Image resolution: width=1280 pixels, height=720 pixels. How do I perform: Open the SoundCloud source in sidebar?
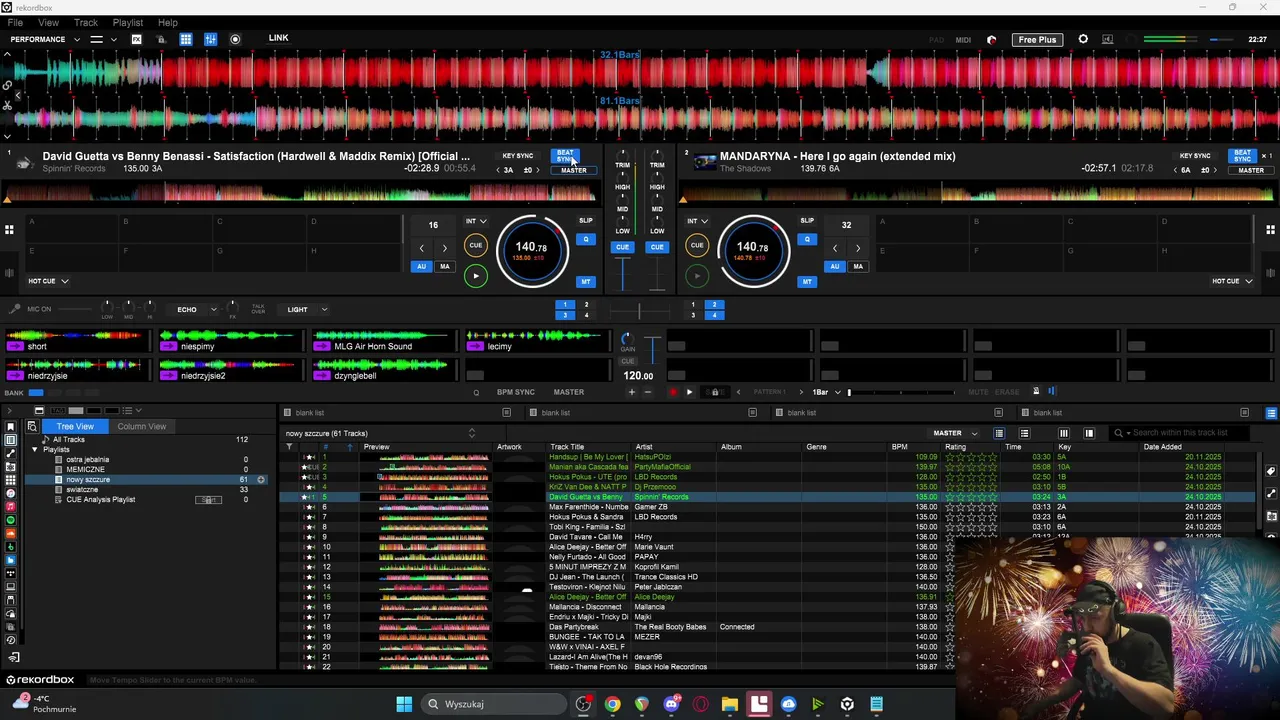tap(11, 533)
